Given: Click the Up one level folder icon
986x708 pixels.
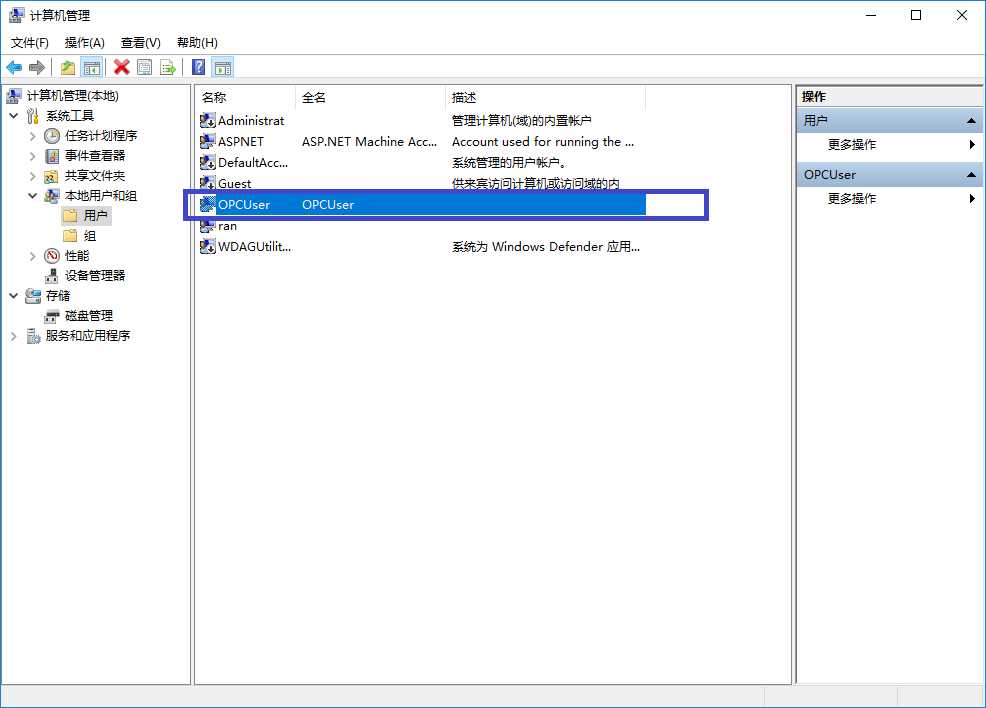Looking at the screenshot, I should coord(68,67).
